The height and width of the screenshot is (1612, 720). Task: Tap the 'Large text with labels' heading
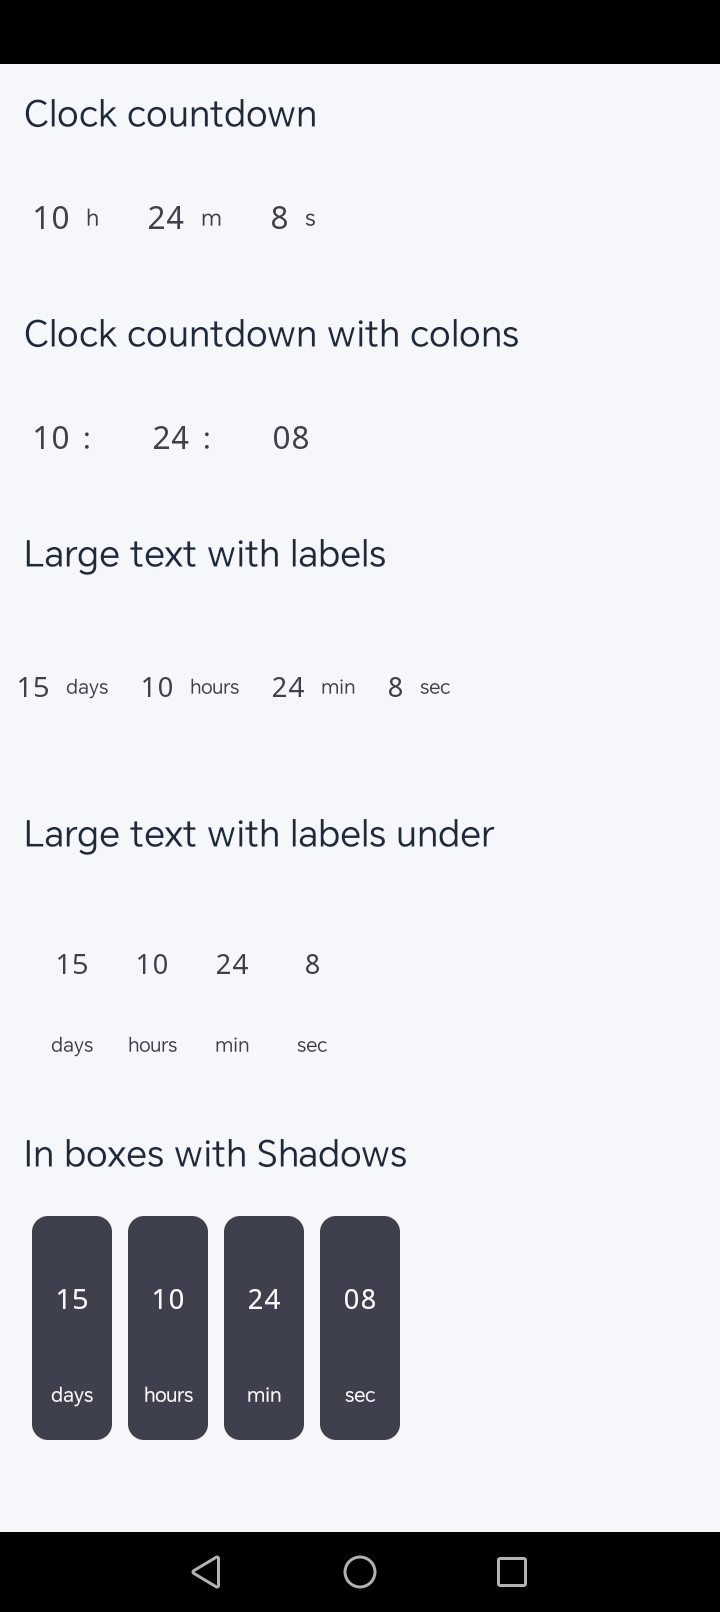205,554
